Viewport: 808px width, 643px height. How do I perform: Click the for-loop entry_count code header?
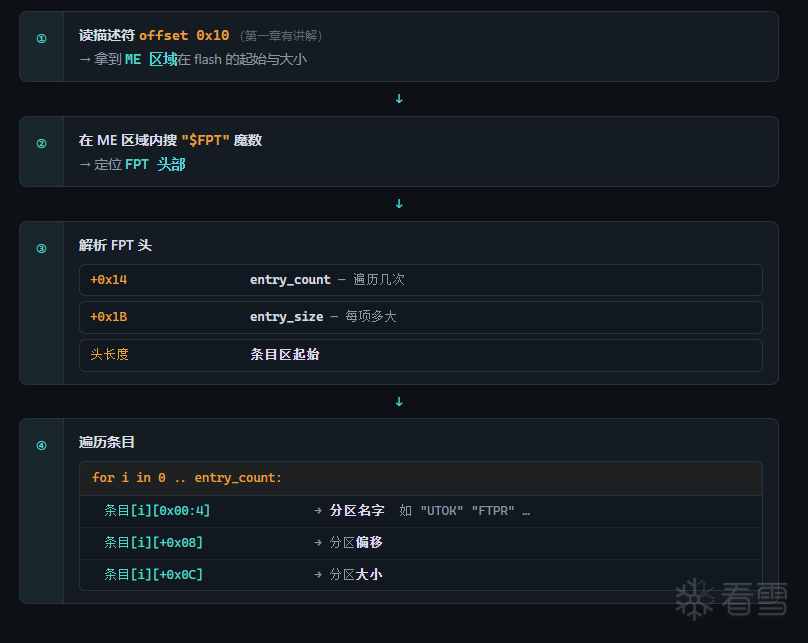pyautogui.click(x=420, y=478)
